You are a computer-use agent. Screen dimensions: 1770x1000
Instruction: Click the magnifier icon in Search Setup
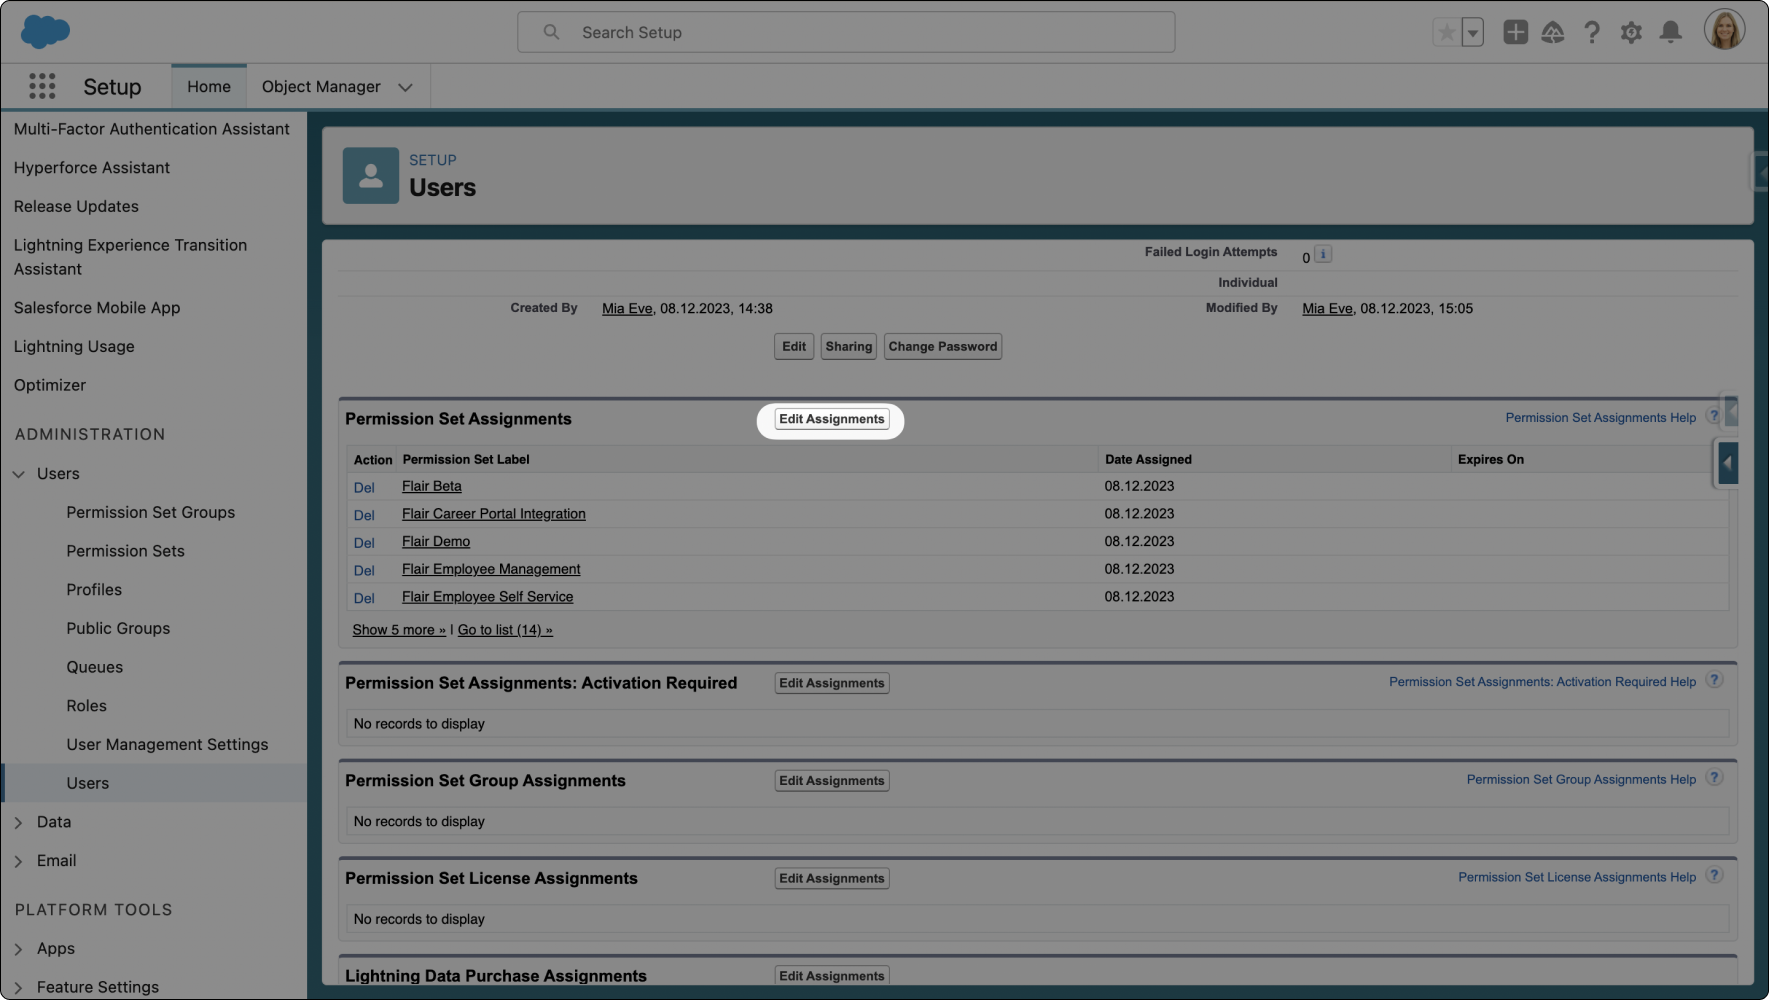[x=551, y=31]
